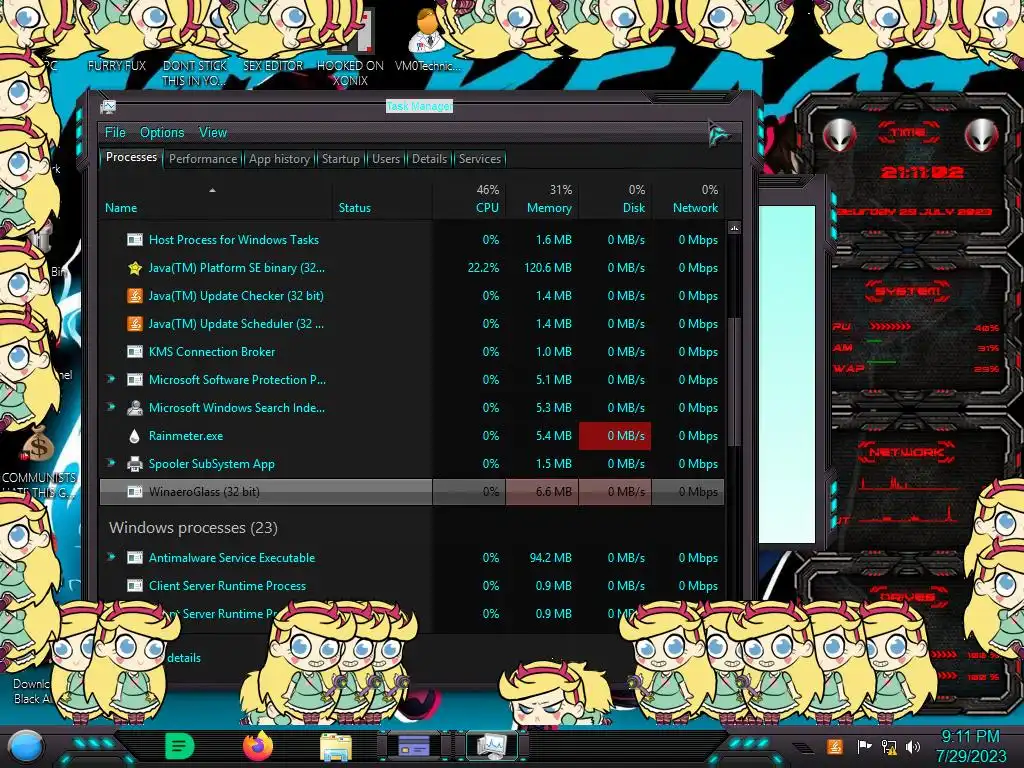
Task: Select the WinaeroGlass (32 bit) row
Action: coord(412,492)
